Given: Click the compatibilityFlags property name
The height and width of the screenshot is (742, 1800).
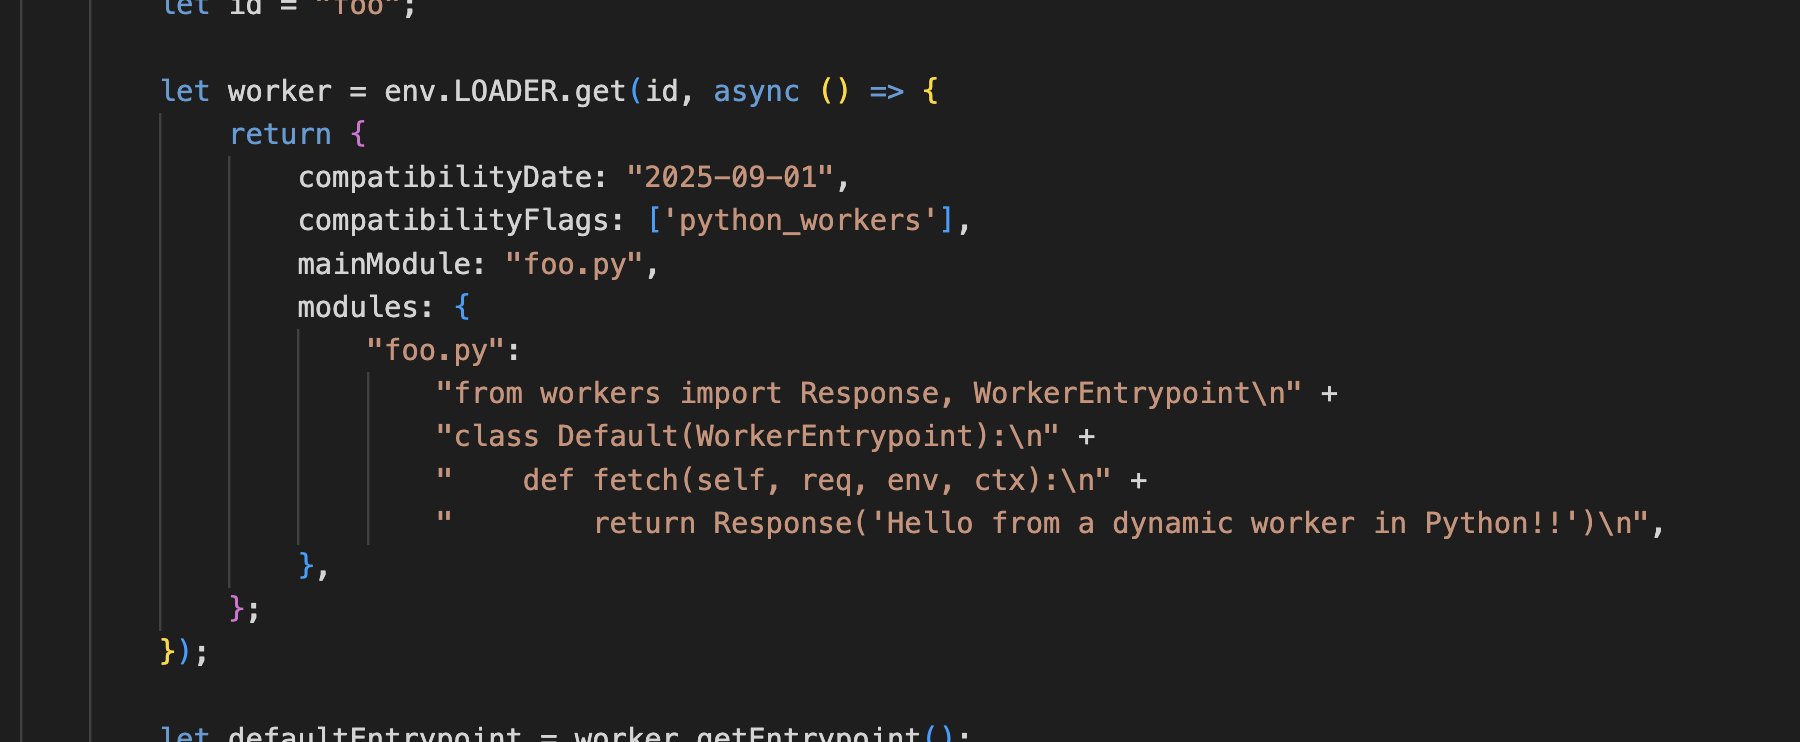Looking at the screenshot, I should click(x=454, y=221).
